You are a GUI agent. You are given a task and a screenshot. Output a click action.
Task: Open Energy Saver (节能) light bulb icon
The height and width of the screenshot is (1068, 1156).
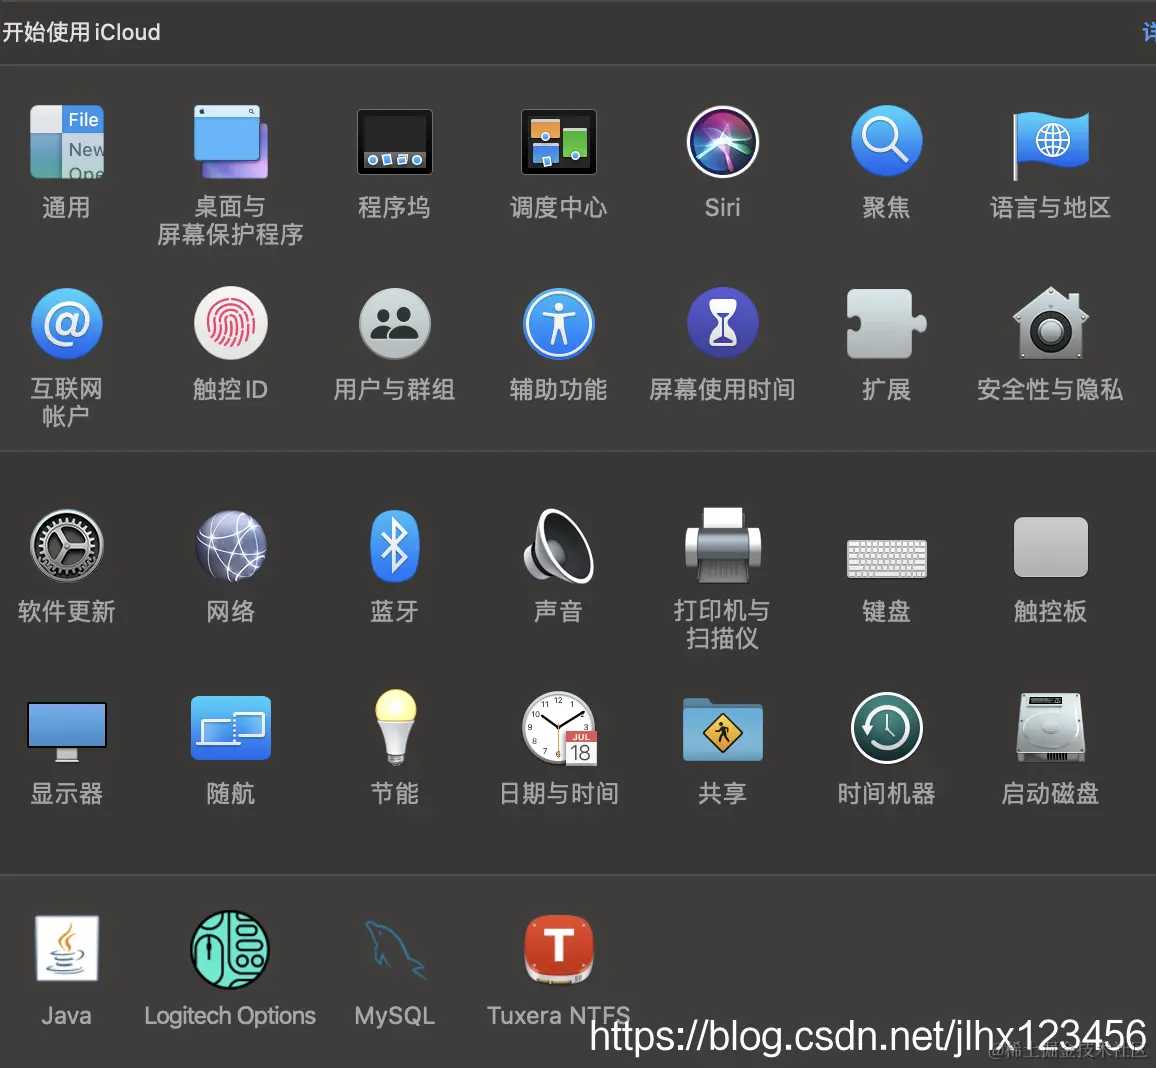395,728
